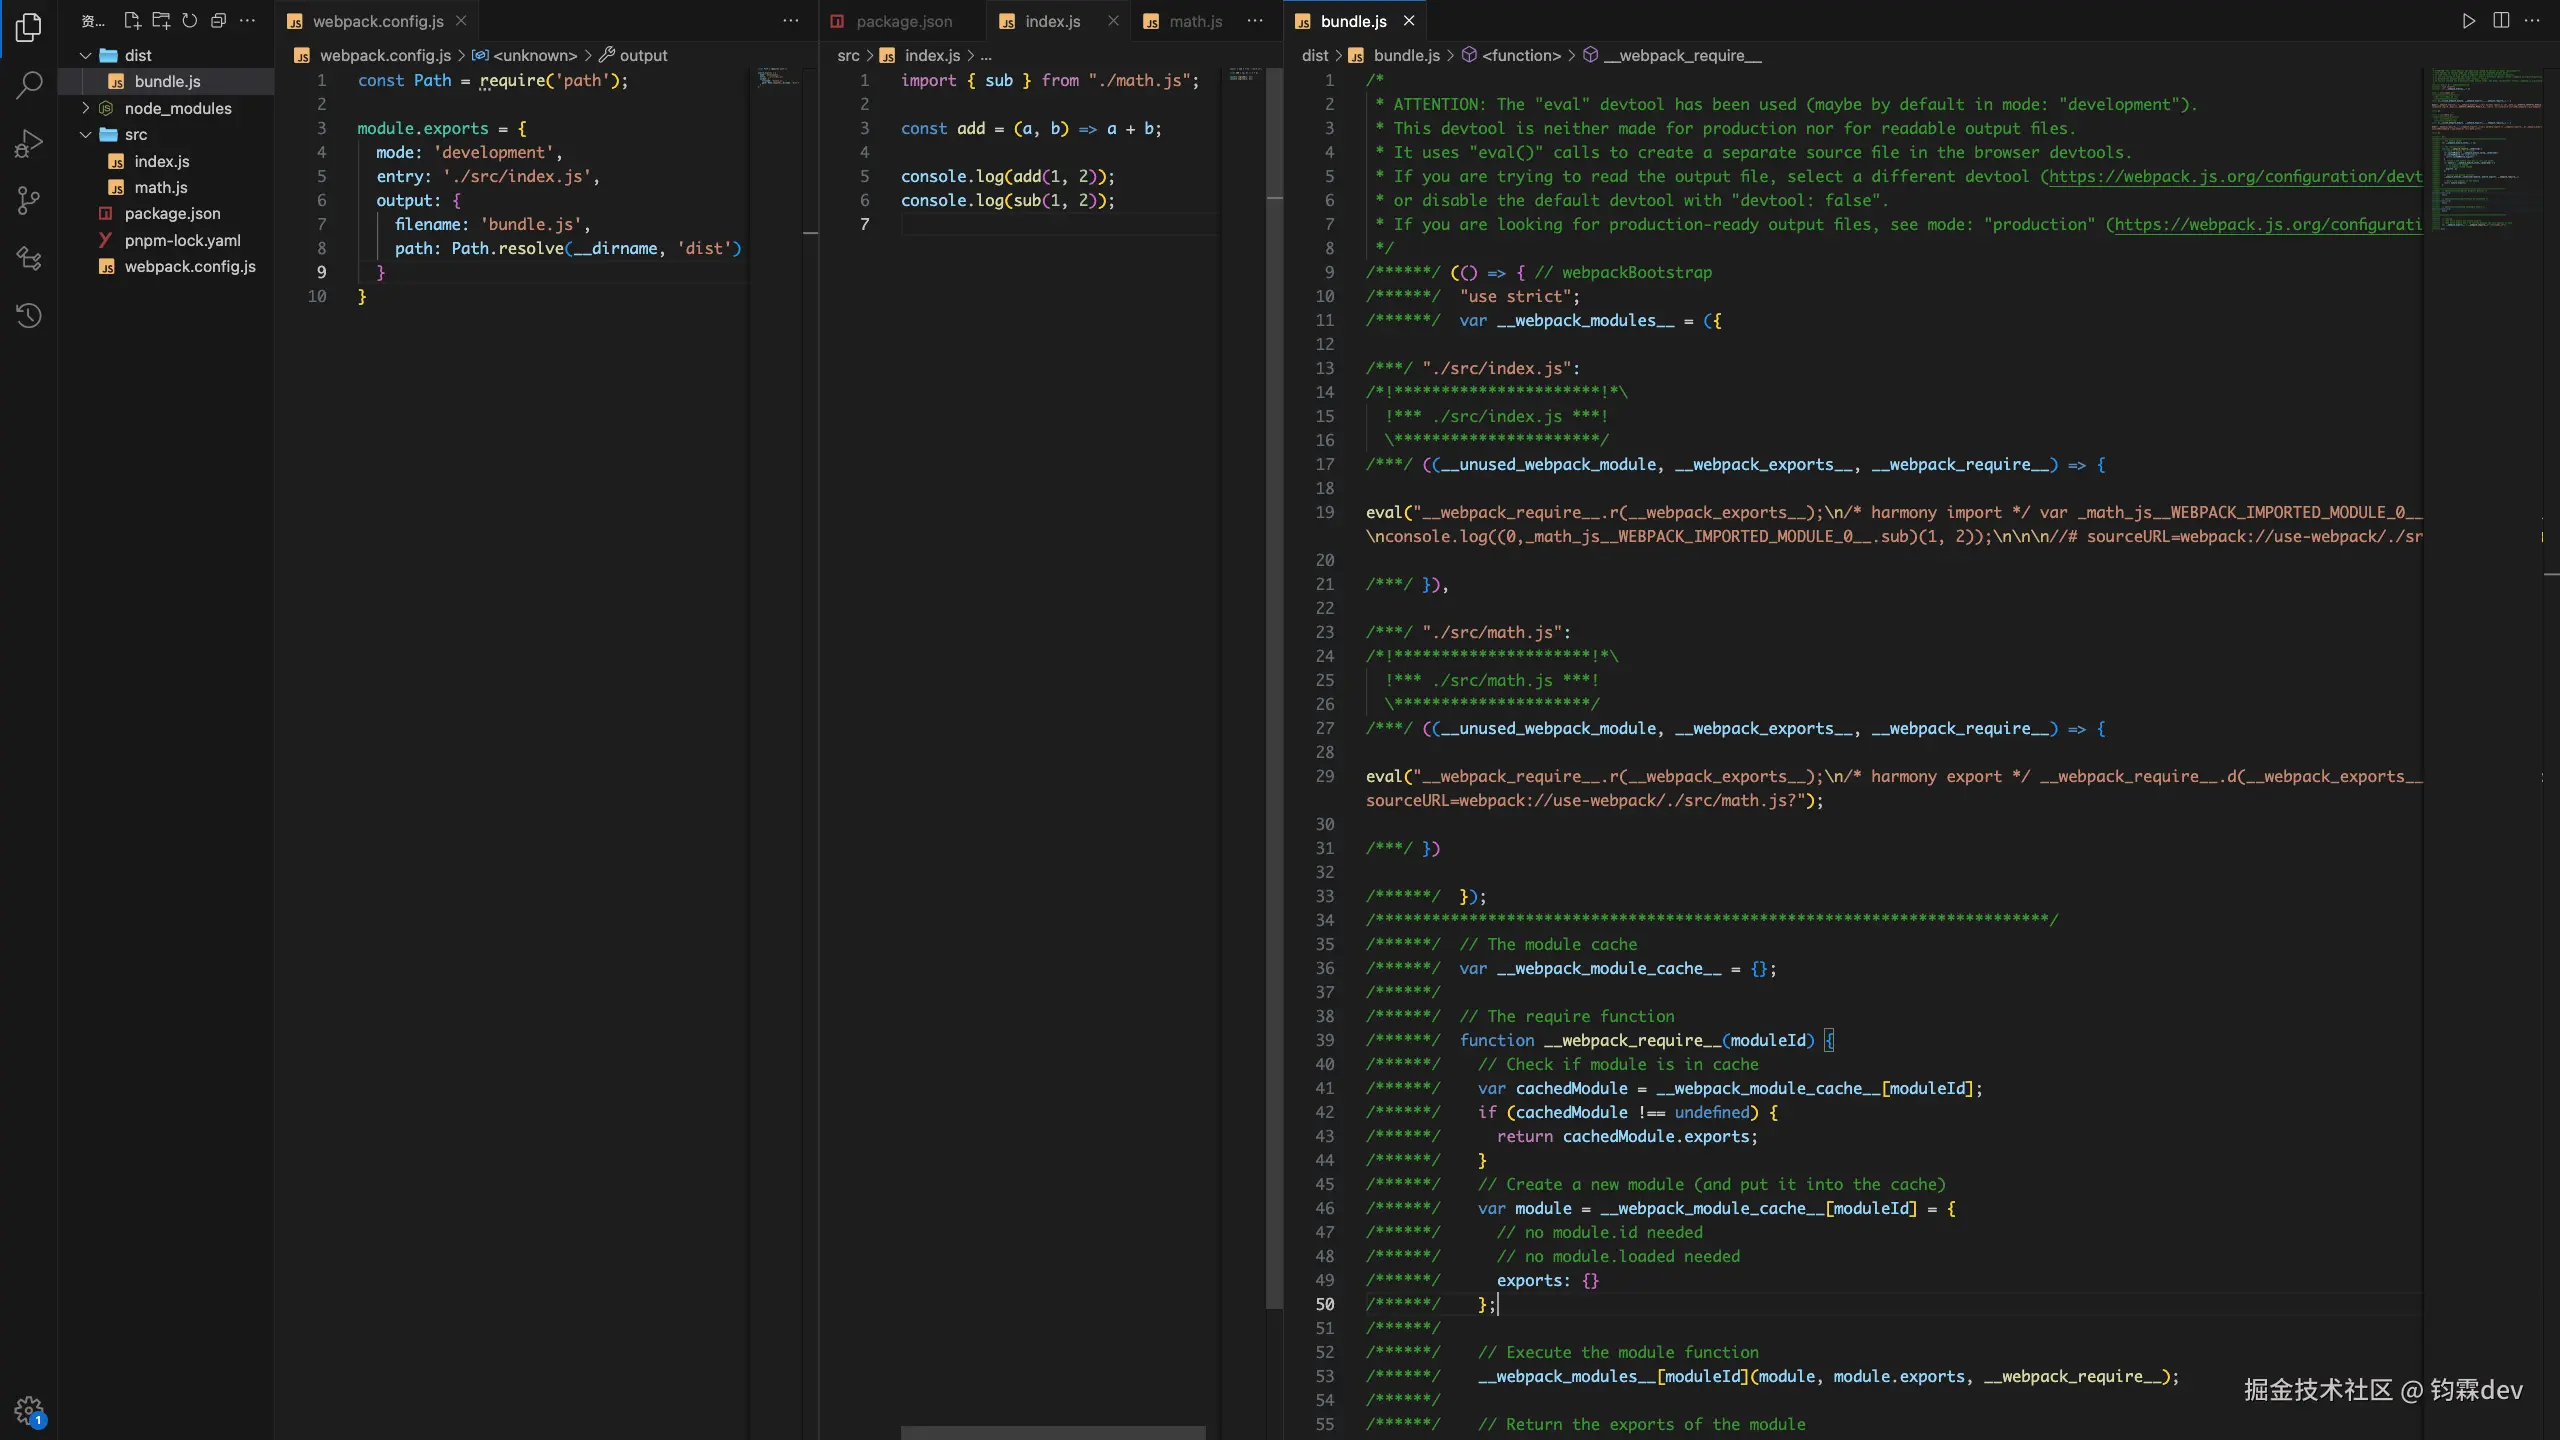Open the webpack.js.org configuration link on line 5
This screenshot has height=1440, width=2560.
[x=2234, y=176]
